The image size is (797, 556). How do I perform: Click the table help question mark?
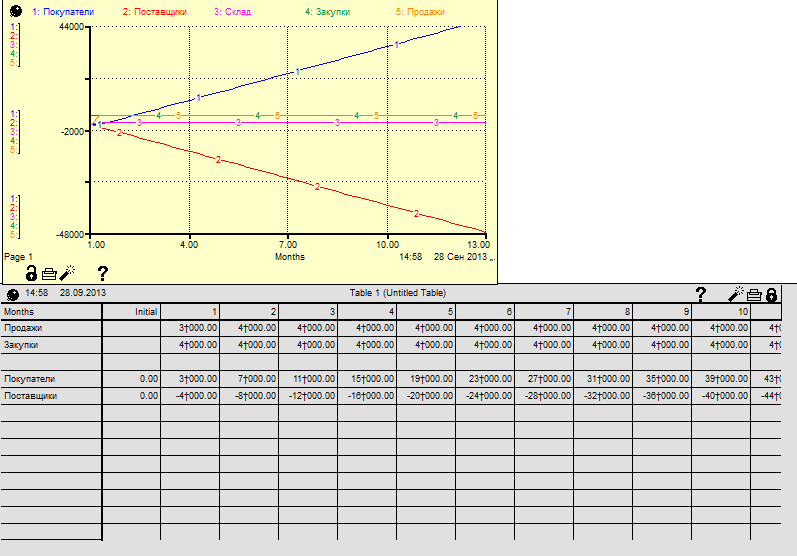click(700, 294)
